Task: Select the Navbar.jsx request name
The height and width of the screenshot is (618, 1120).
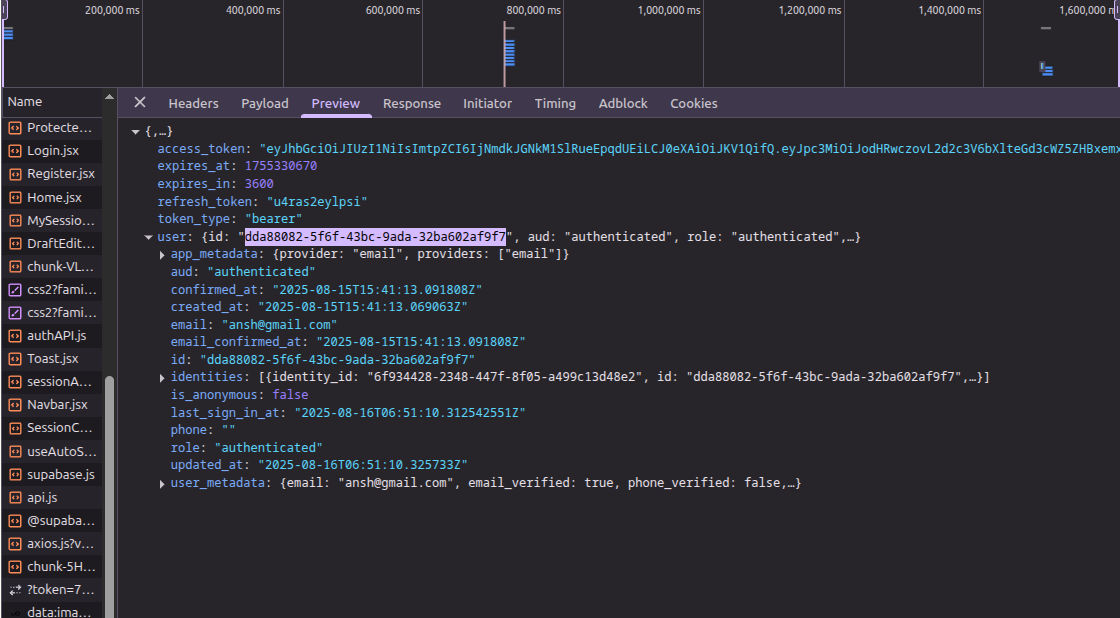Action: [57, 404]
